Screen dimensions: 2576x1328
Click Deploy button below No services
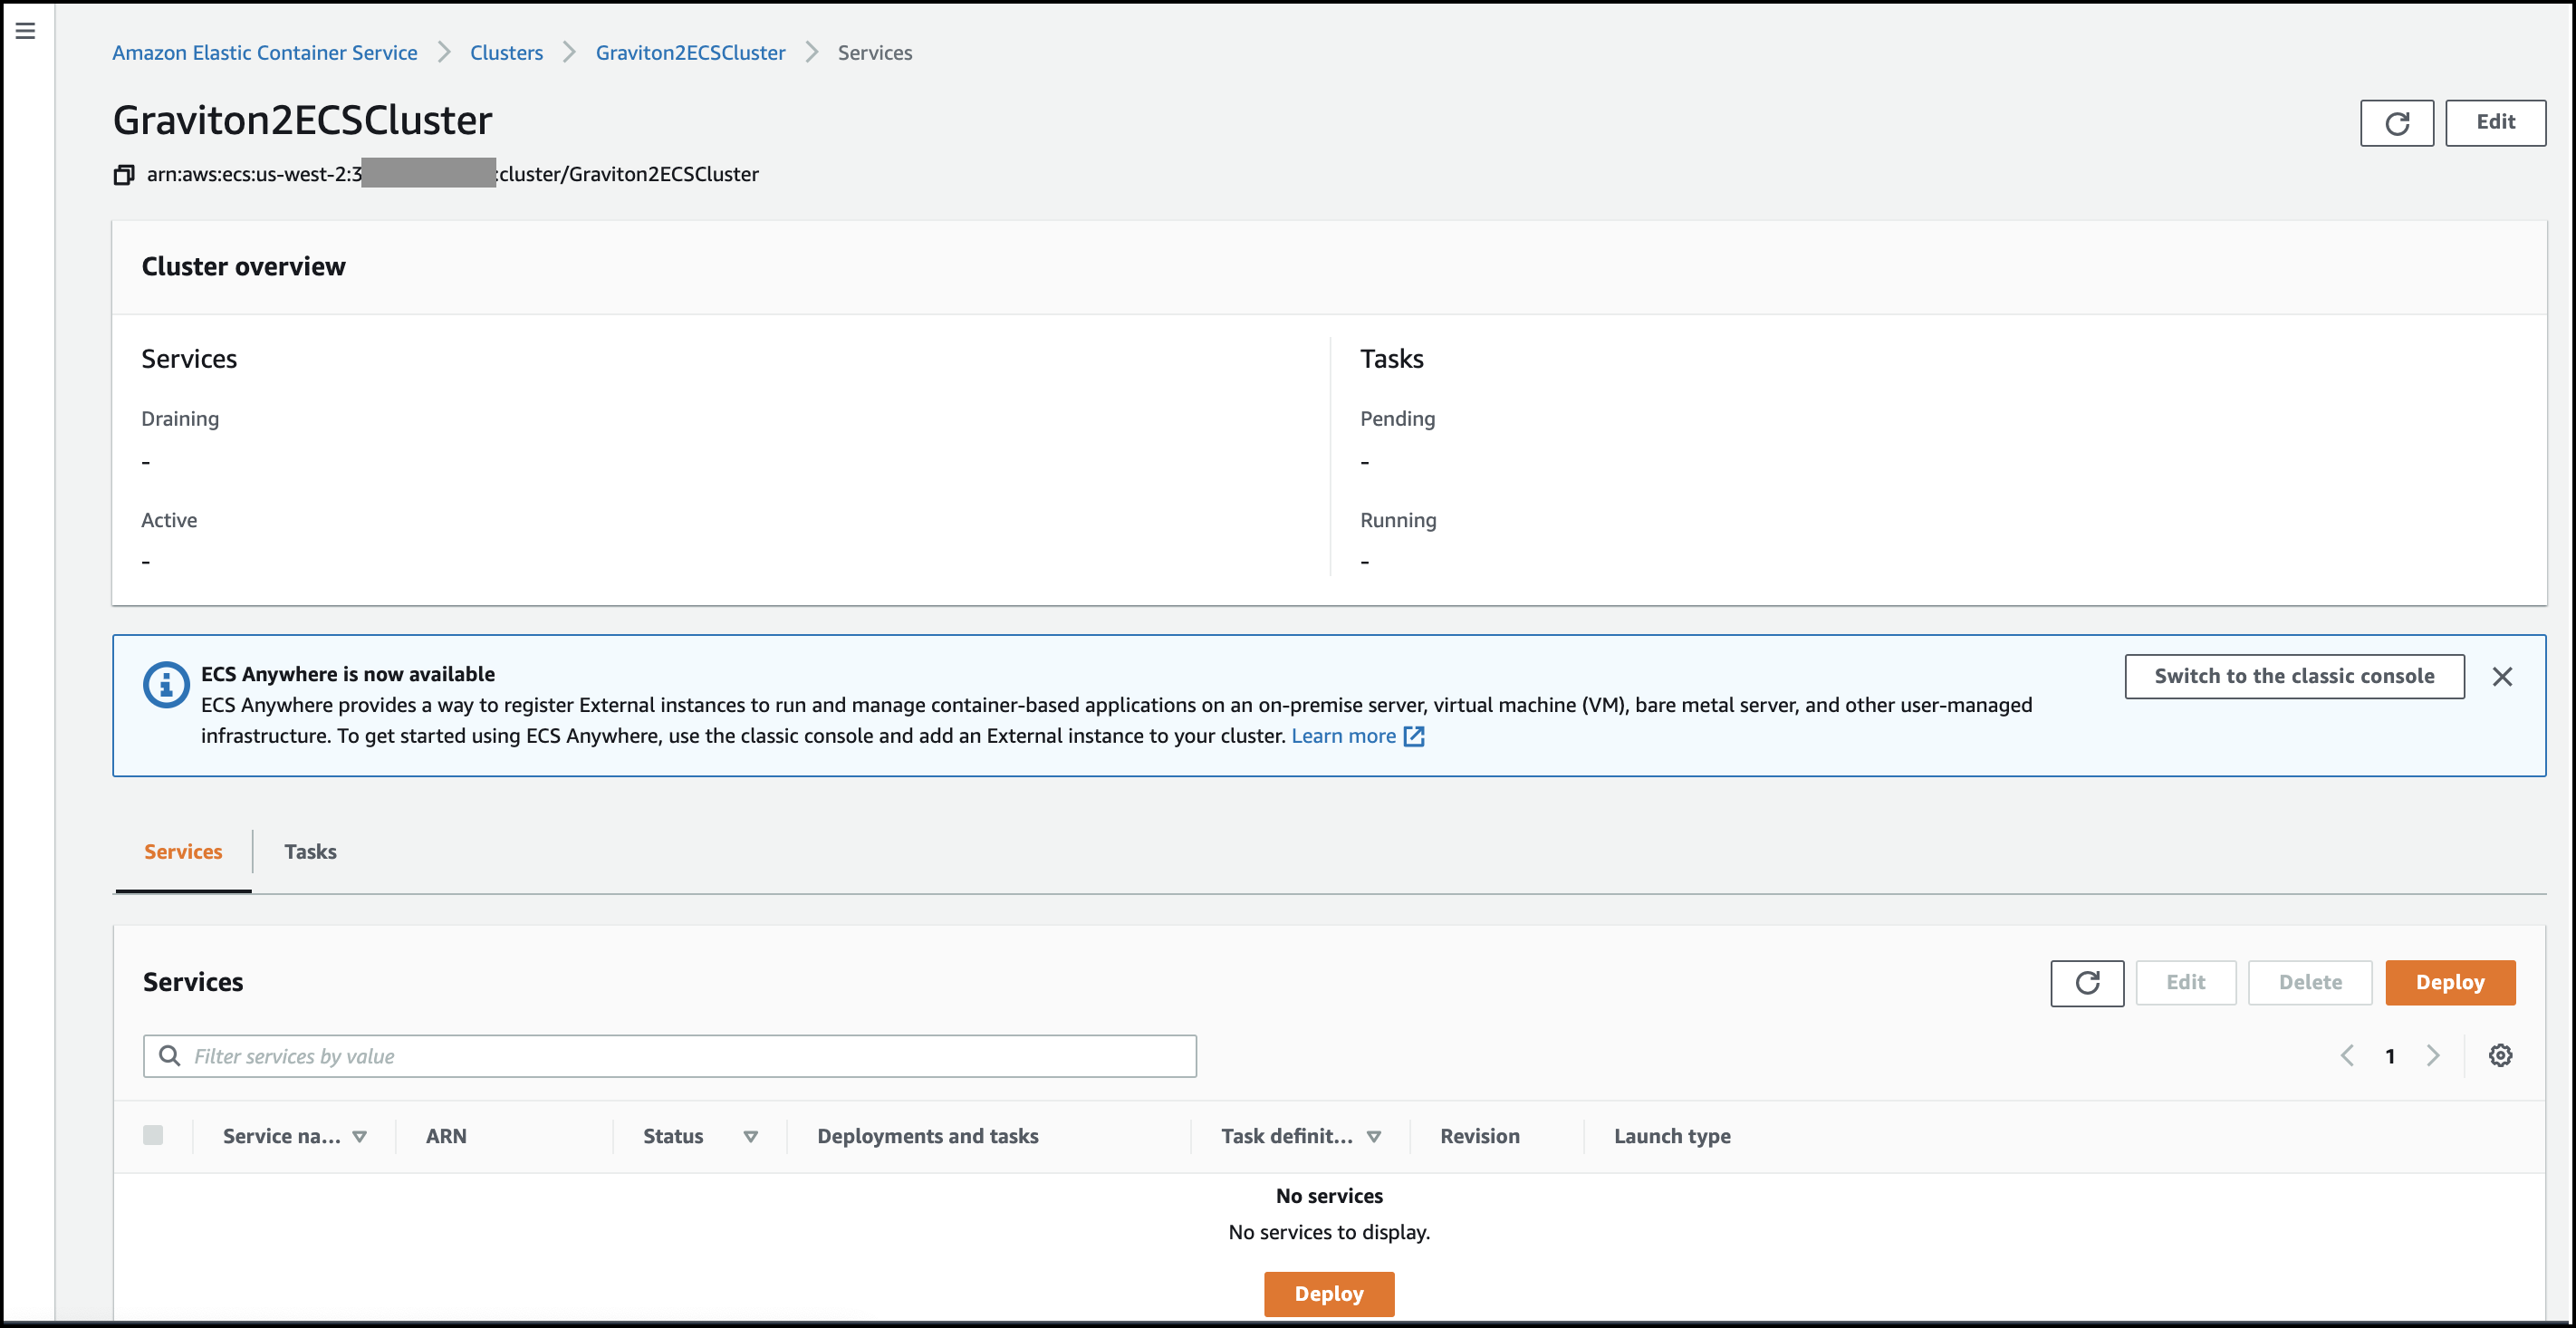coord(1329,1294)
